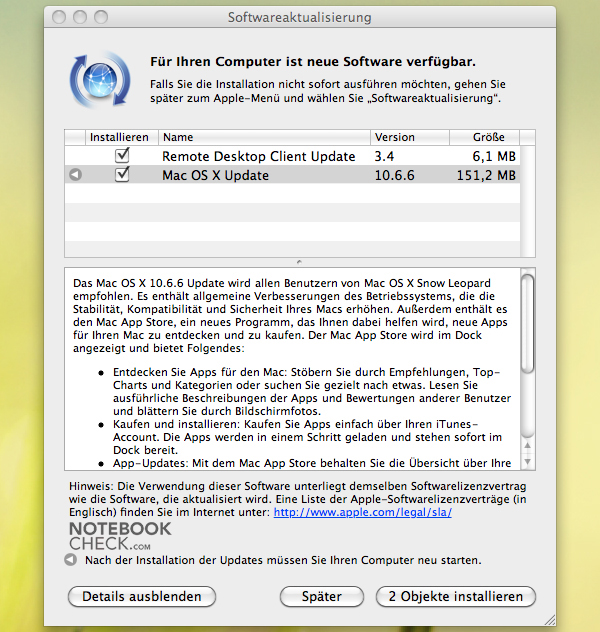Click description pane scrollbar thumb
Image resolution: width=600 pixels, height=632 pixels.
[x=527, y=322]
